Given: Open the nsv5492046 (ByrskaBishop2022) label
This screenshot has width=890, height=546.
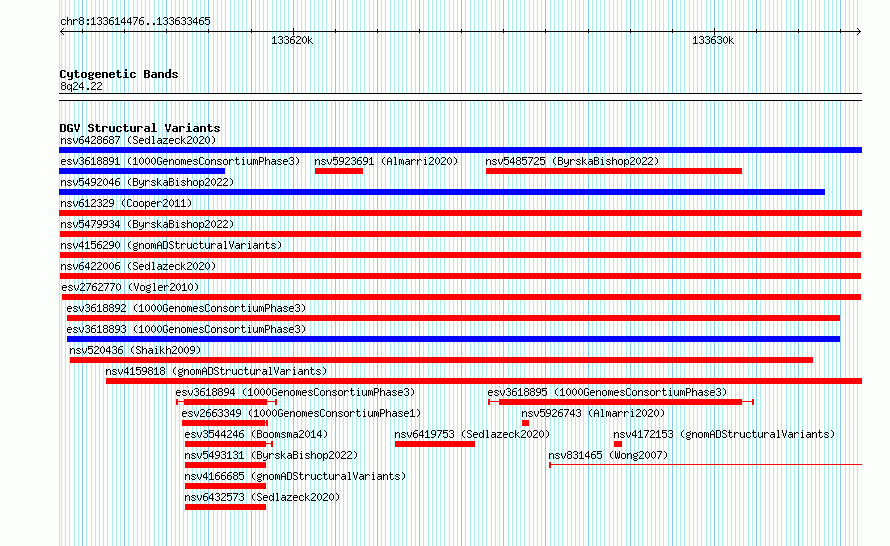Looking at the screenshot, I should pyautogui.click(x=147, y=182).
